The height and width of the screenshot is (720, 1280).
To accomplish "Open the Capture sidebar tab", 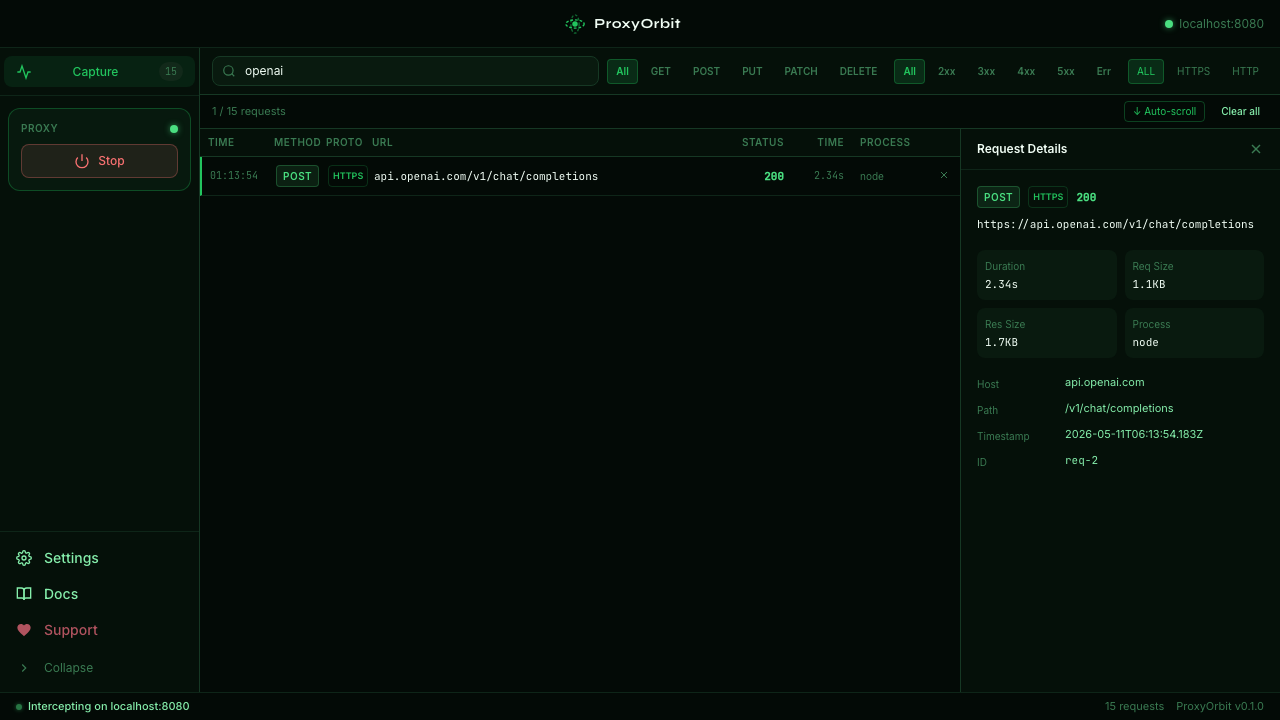I will (99, 72).
